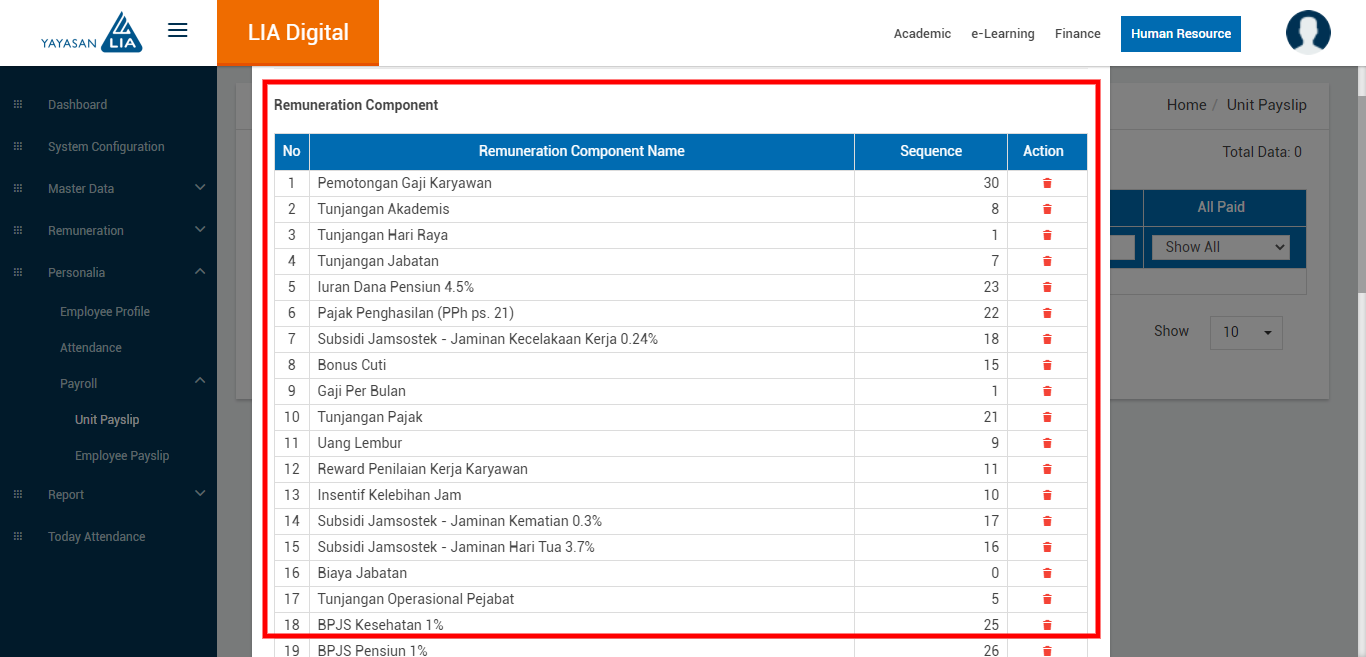
Task: Click trash icon for Biaya Jabatan
Action: 1047,573
